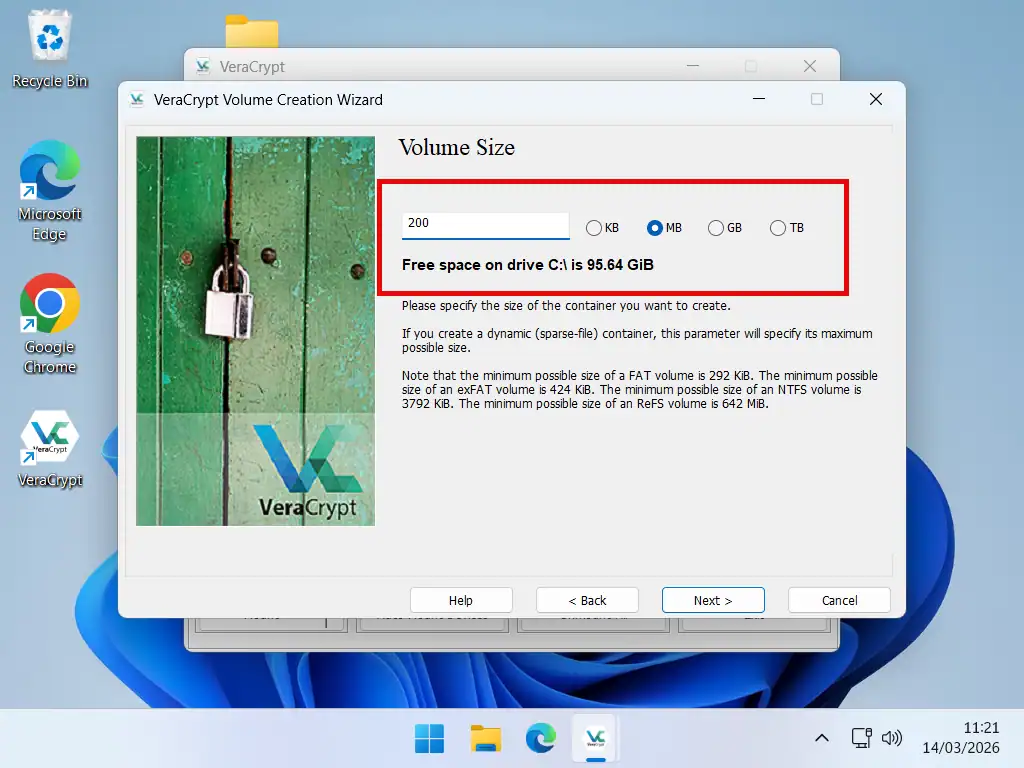This screenshot has width=1024, height=768.
Task: Open Edge from the taskbar
Action: point(540,738)
